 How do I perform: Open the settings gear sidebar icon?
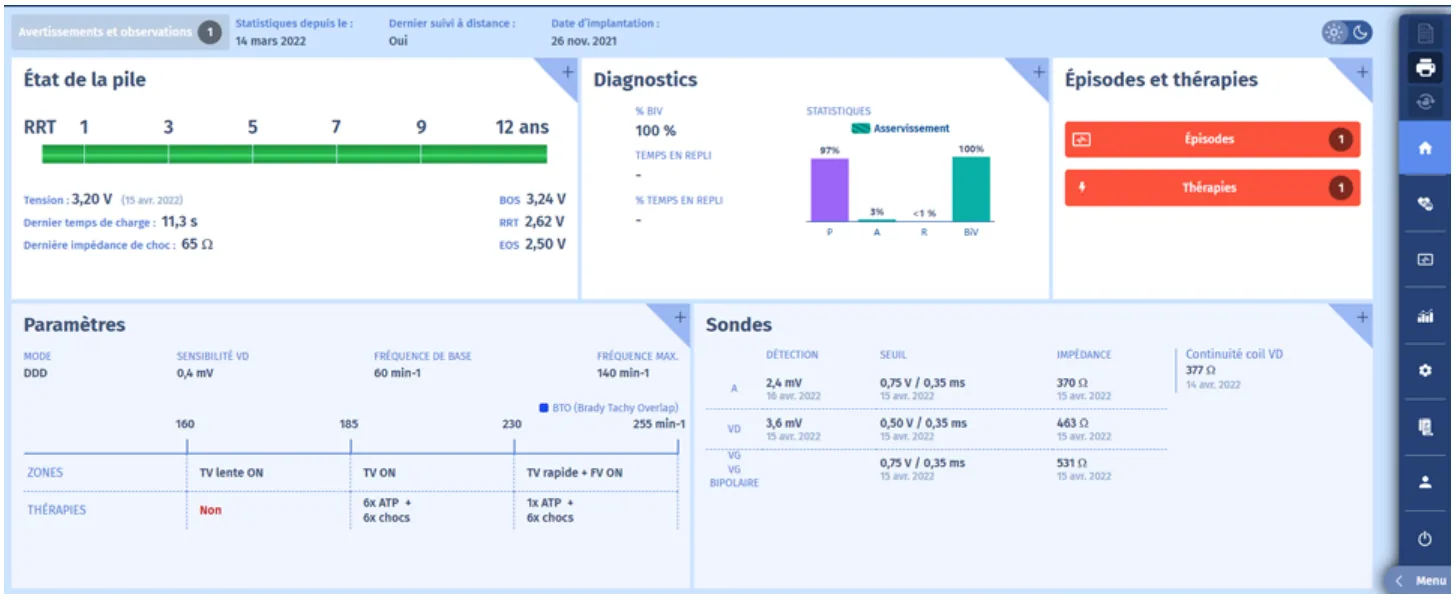click(1425, 371)
